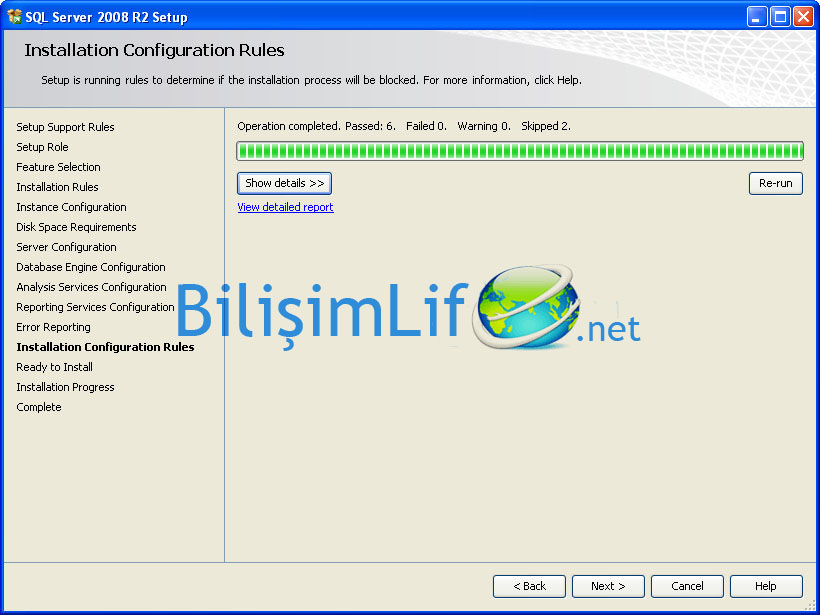This screenshot has height=615, width=820.
Task: Minimize the setup window
Action: coord(757,17)
